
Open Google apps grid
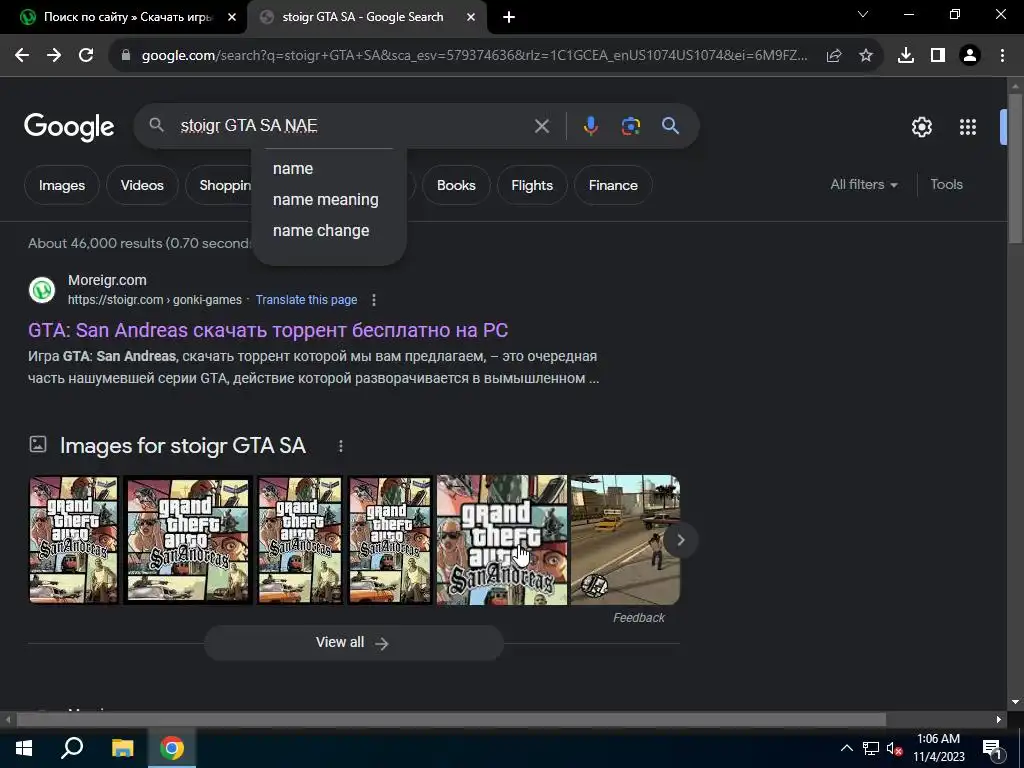(968, 127)
